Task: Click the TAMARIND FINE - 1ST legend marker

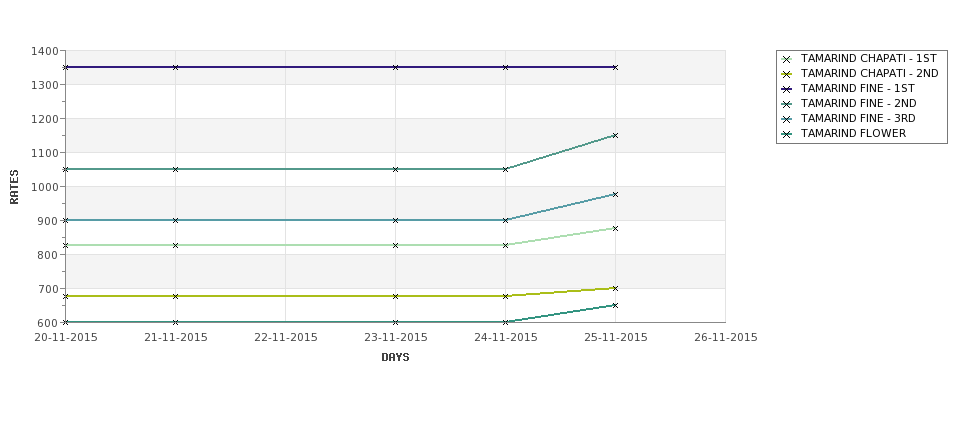Action: coord(787,89)
